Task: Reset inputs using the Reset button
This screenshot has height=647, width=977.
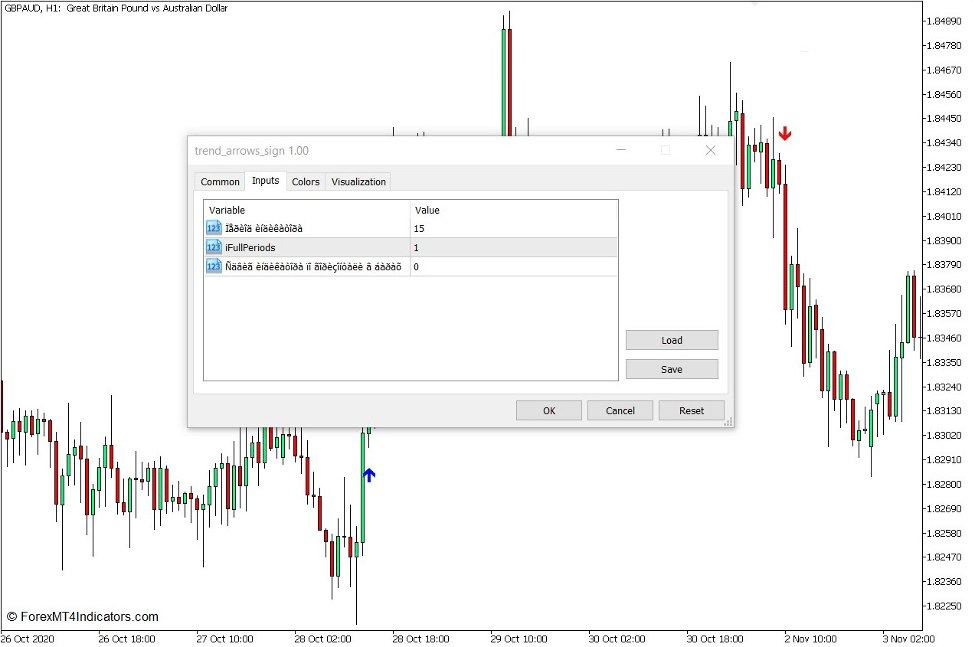Action: pyautogui.click(x=691, y=410)
